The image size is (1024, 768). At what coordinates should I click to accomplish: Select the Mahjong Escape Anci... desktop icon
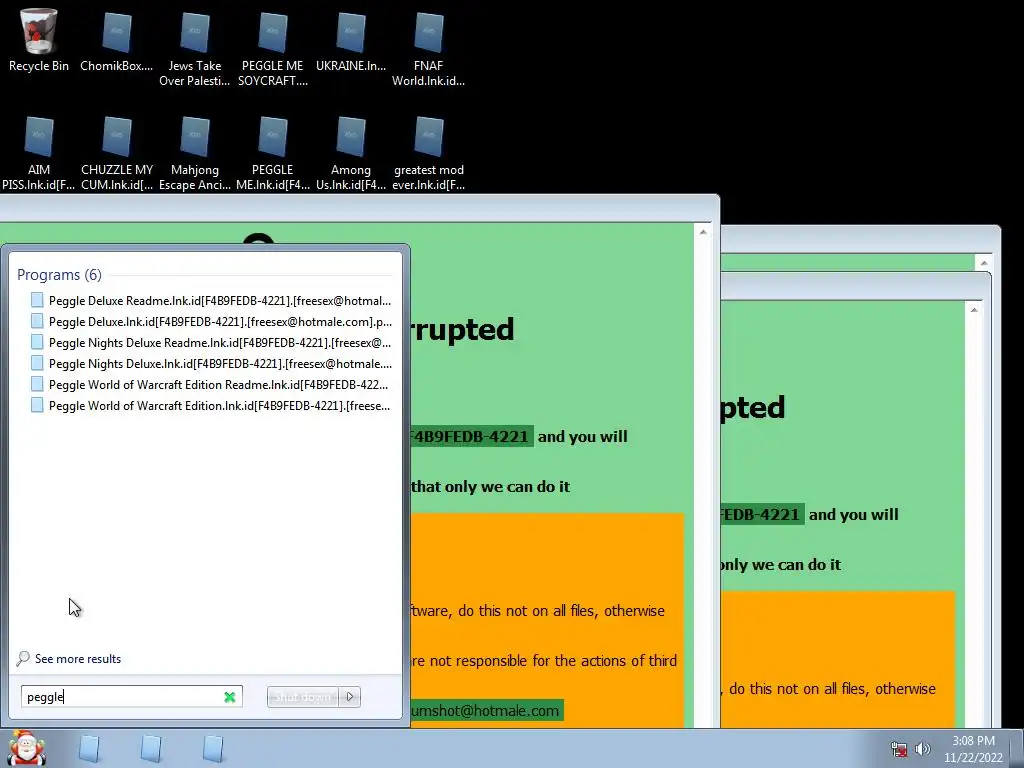(x=195, y=153)
